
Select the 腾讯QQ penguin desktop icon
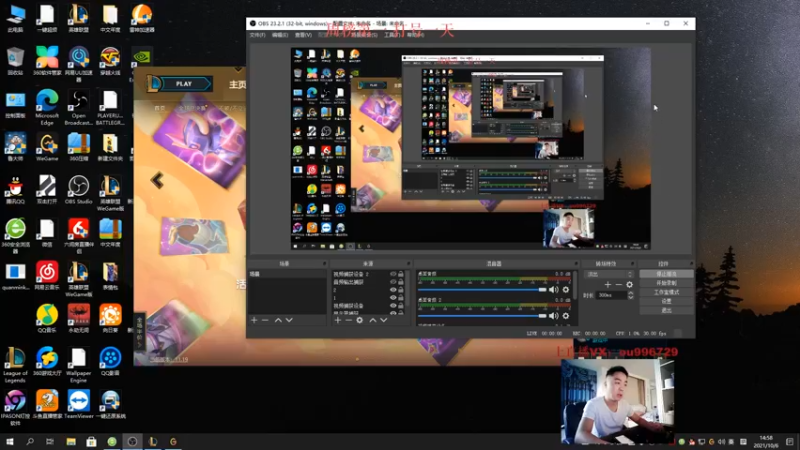point(15,190)
